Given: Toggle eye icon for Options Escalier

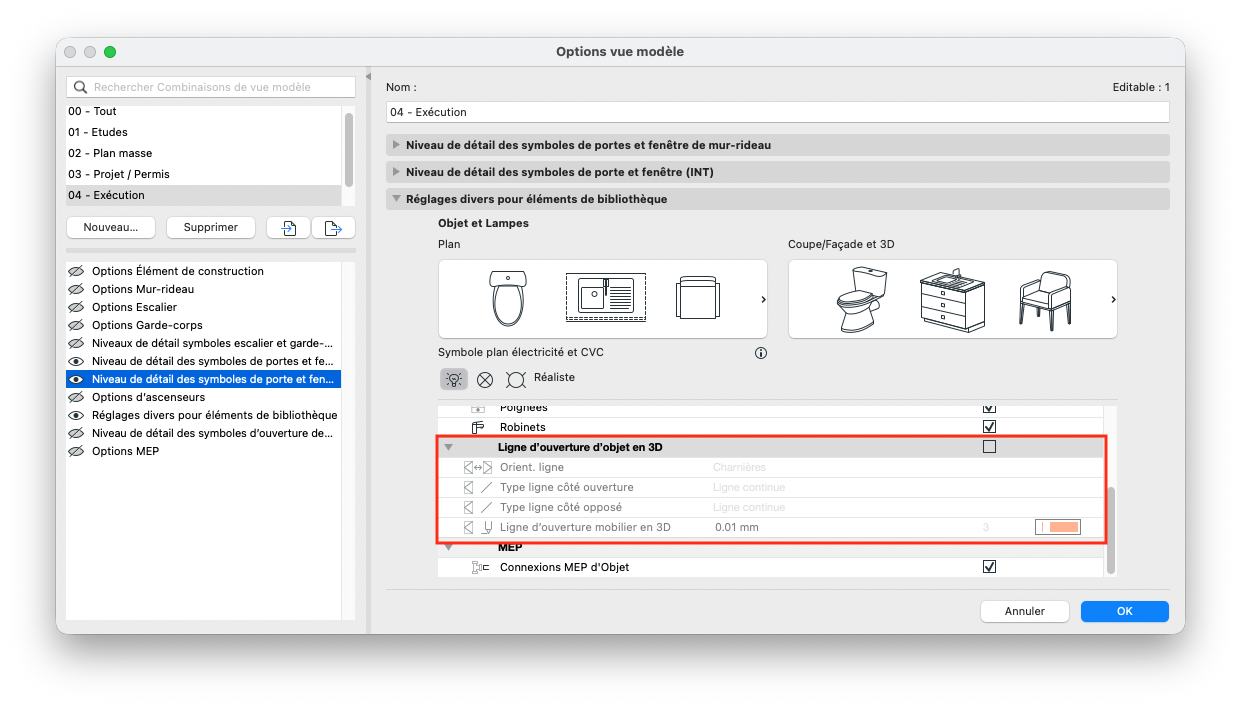Looking at the screenshot, I should pos(75,307).
